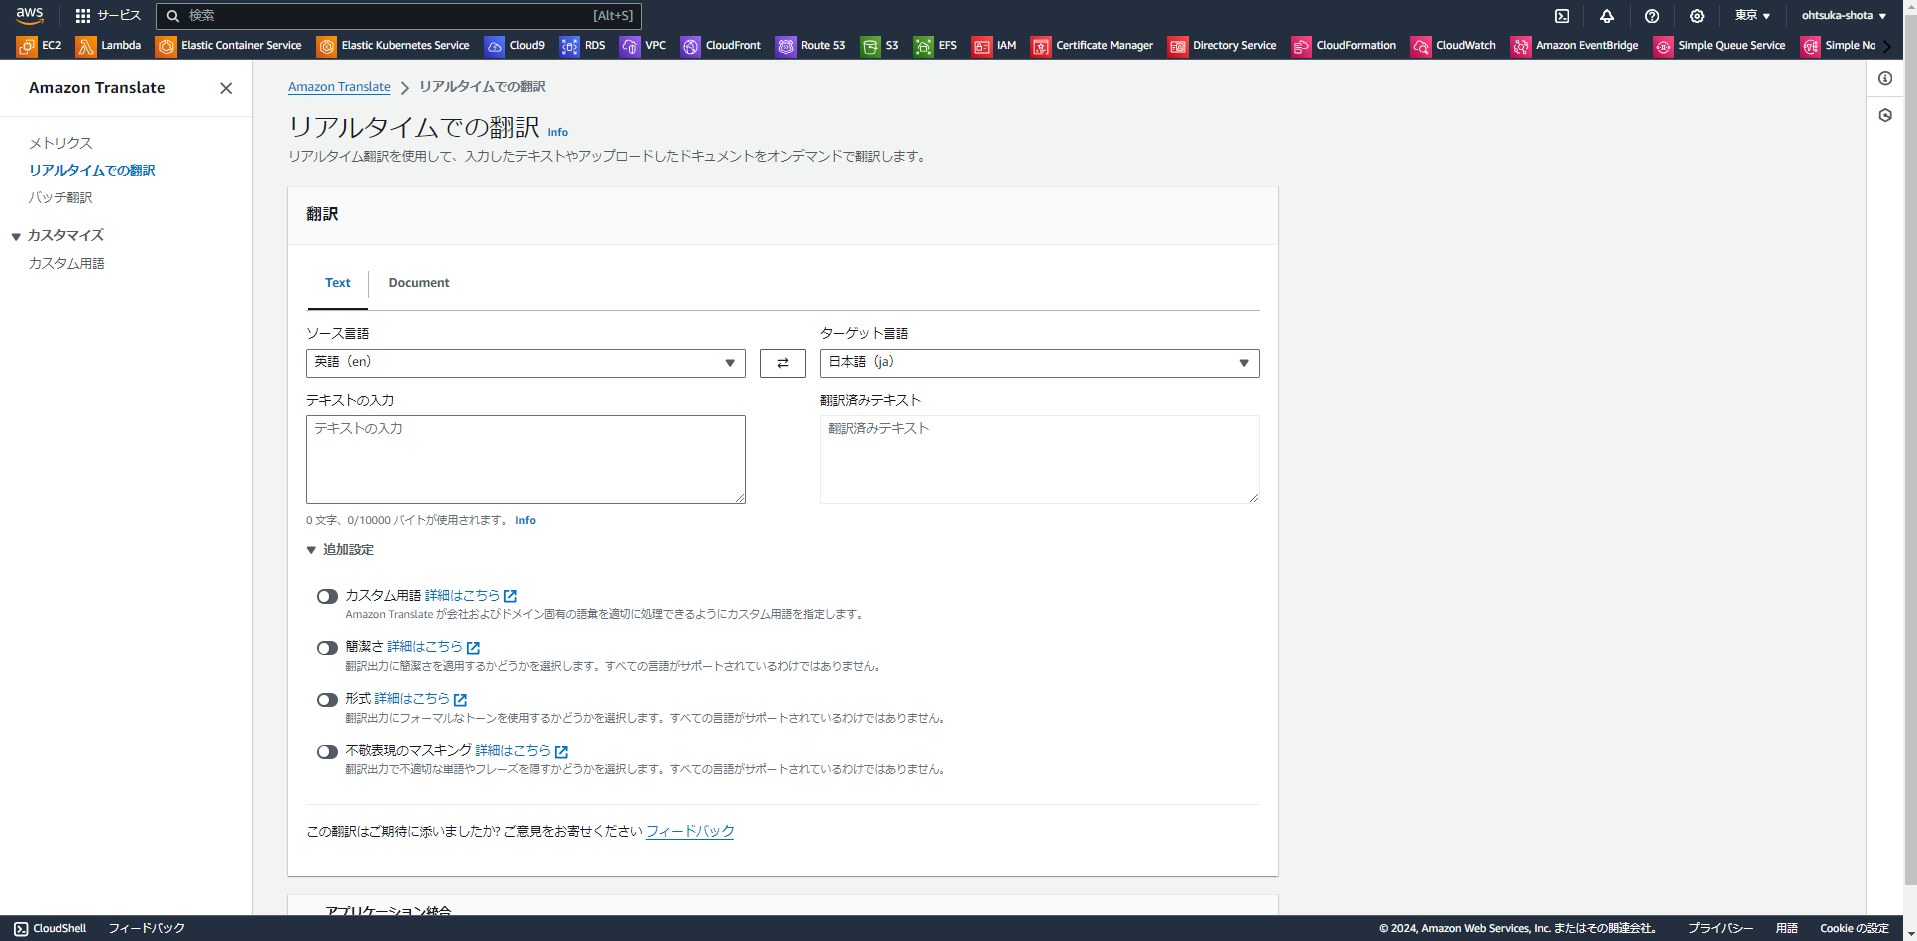This screenshot has width=1917, height=941.
Task: Open the RDS shortcut
Action: [583, 46]
